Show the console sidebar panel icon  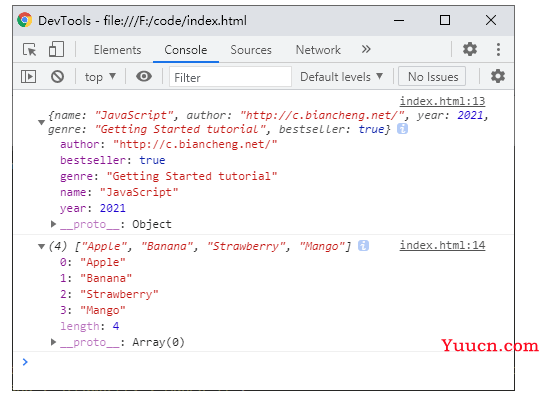(x=28, y=76)
